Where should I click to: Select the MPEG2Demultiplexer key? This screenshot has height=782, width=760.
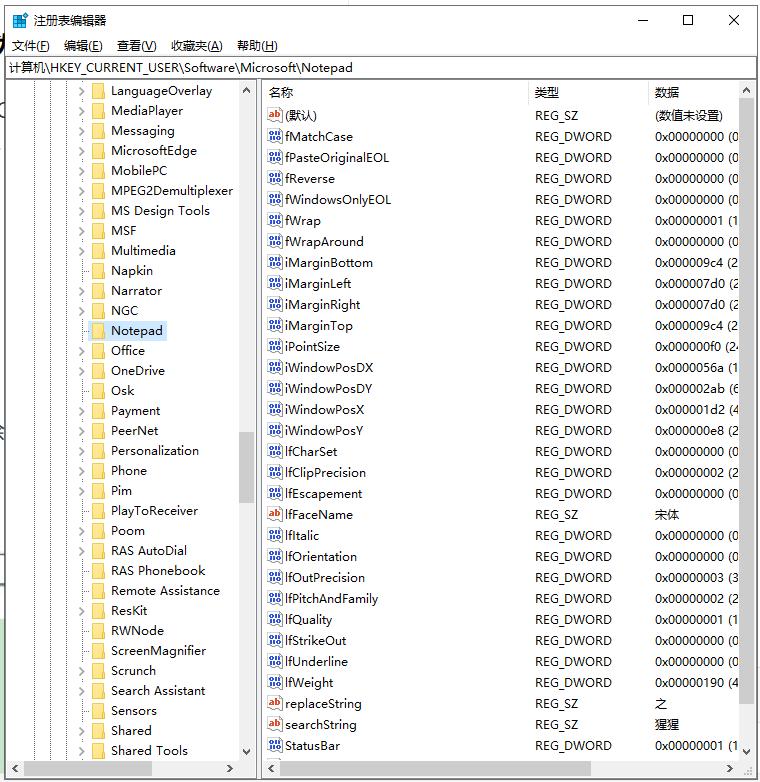(172, 191)
